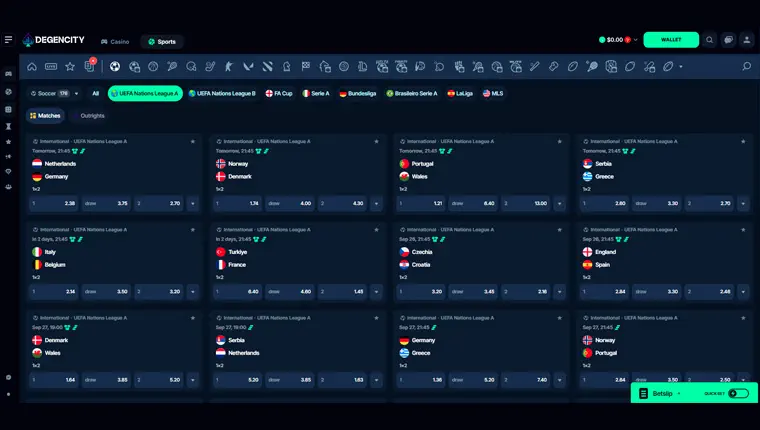Screen dimensions: 760x430
Task: Click the people icon in the left sidebar
Action: click(x=8, y=187)
